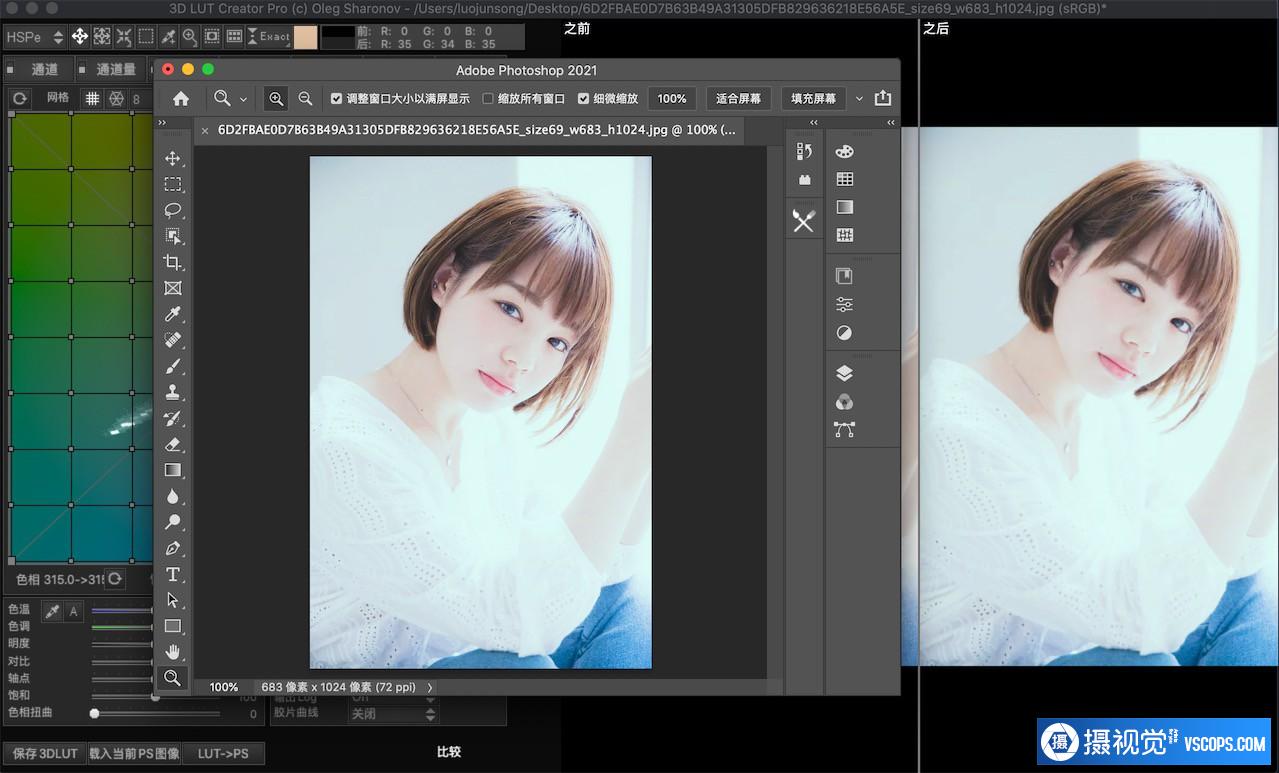
Task: Click the Photoshop Home icon
Action: (x=181, y=99)
